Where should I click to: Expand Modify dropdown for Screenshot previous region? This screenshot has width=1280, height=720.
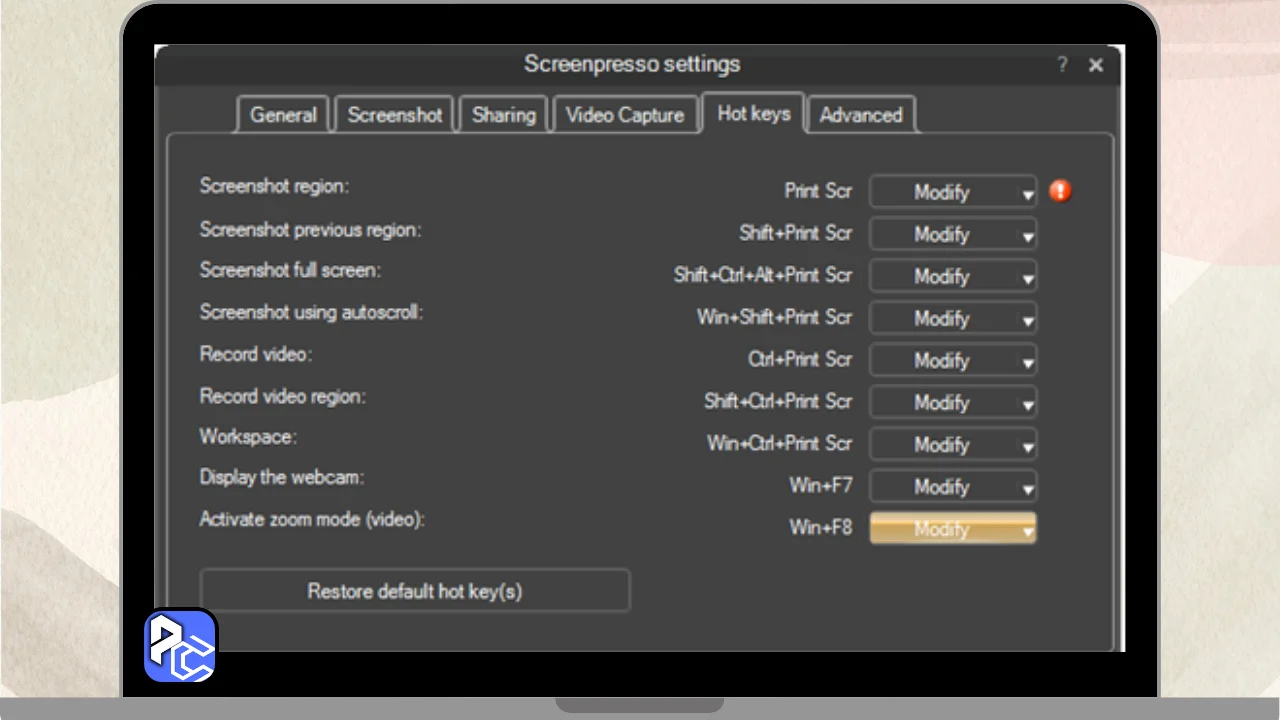952,234
